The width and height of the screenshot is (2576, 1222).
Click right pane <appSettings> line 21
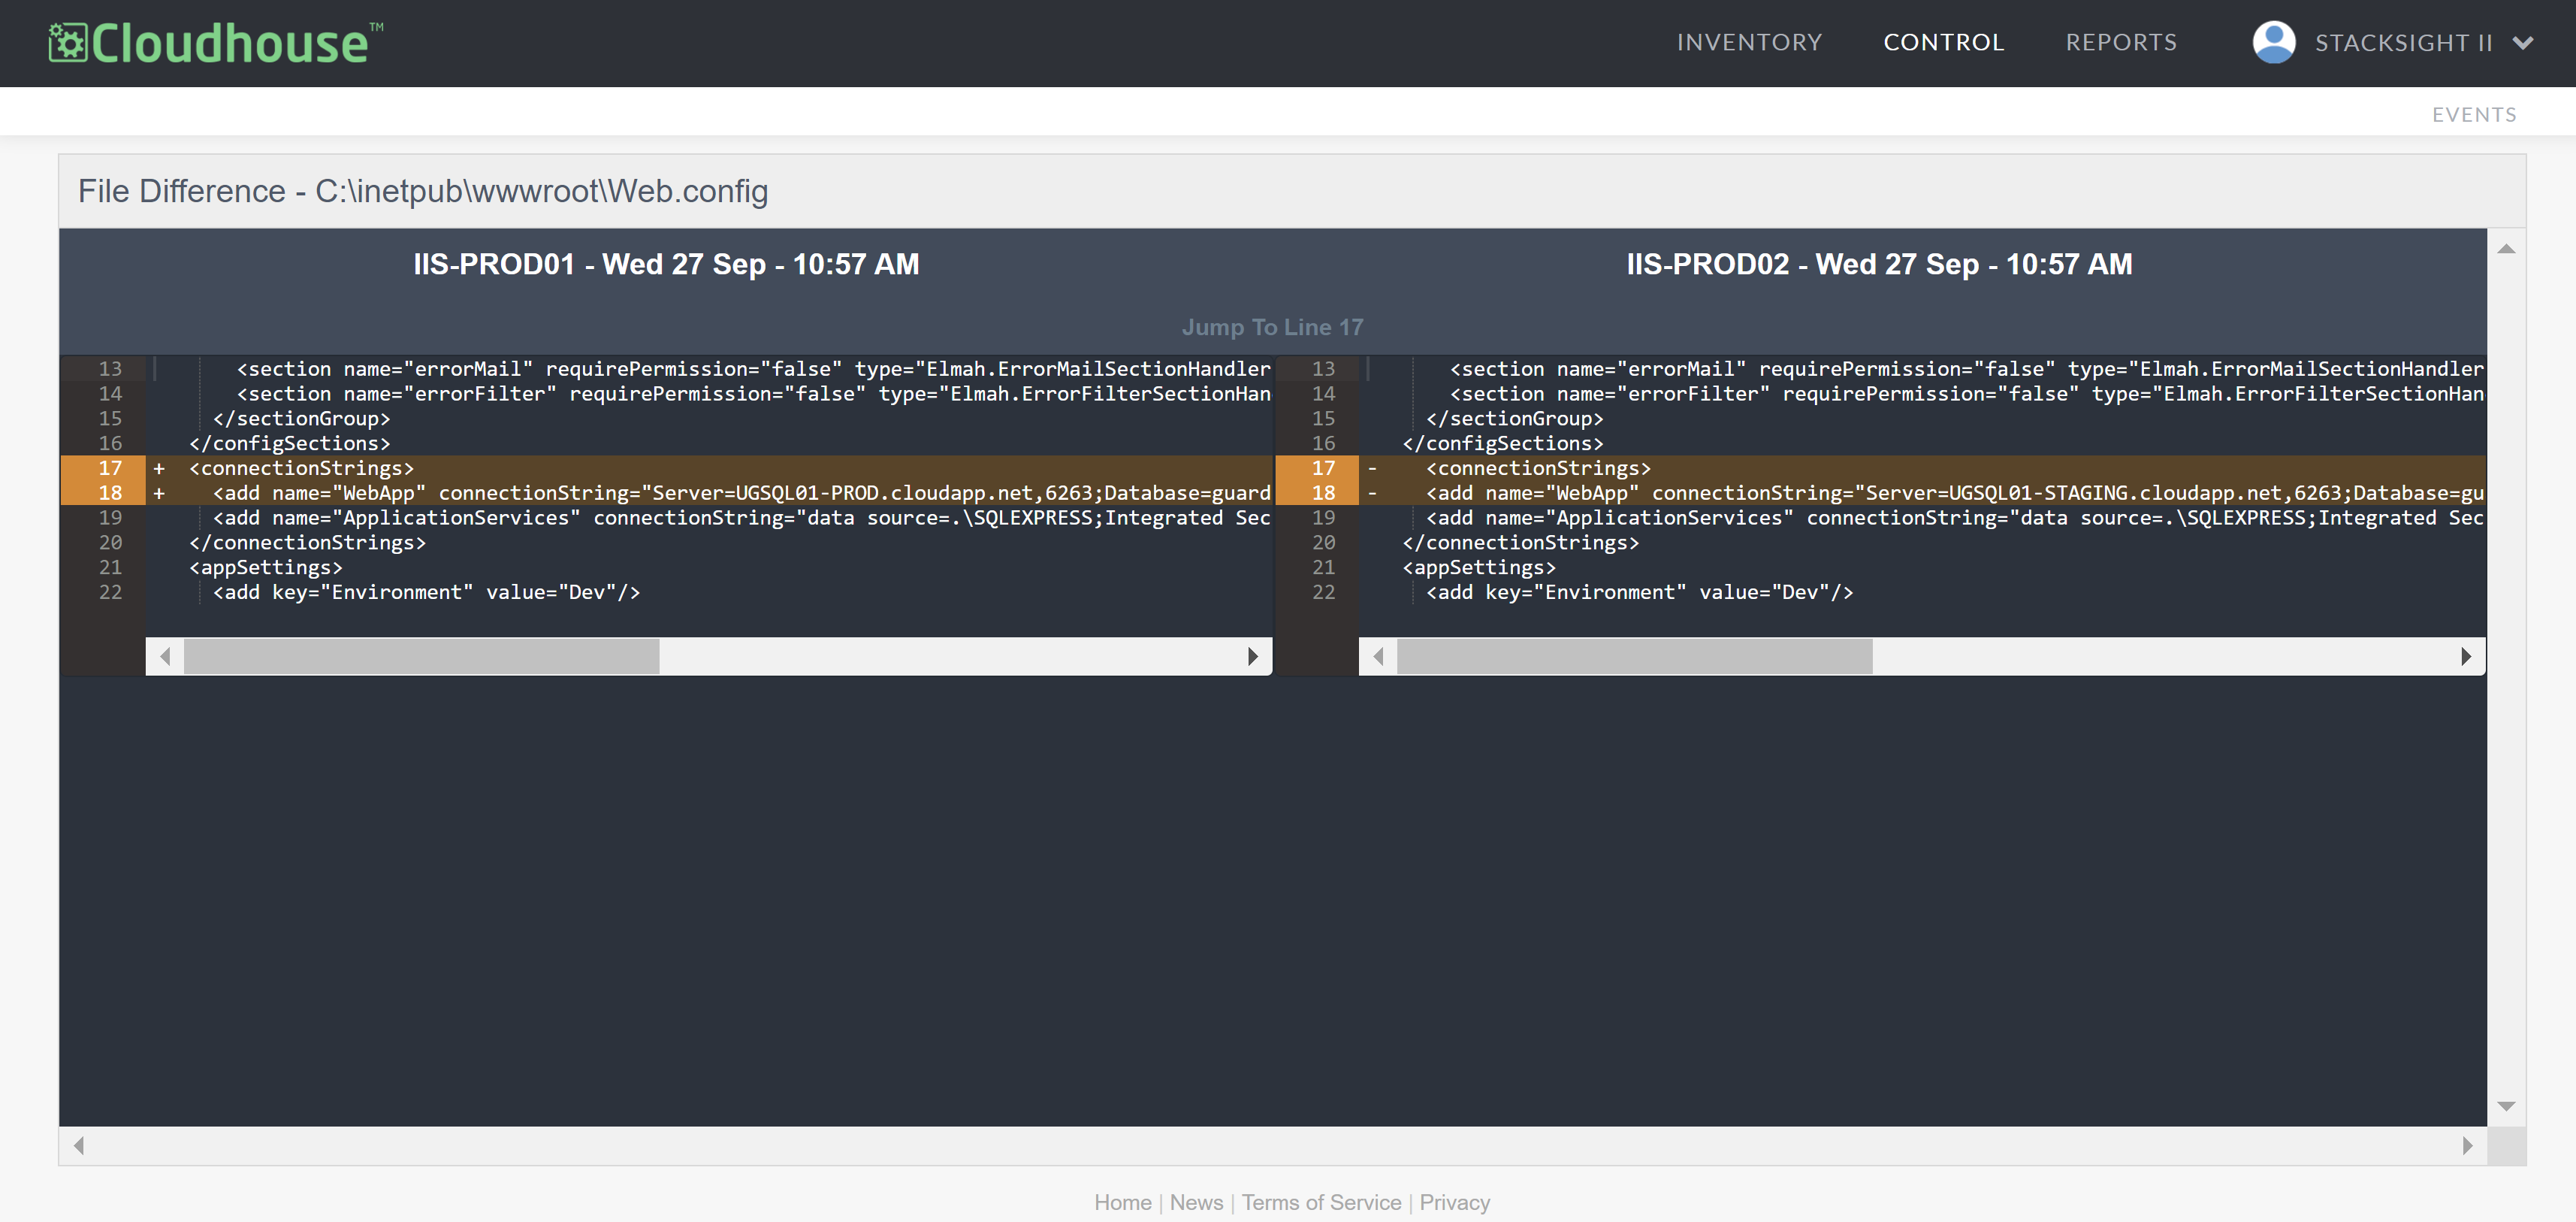tap(1479, 567)
